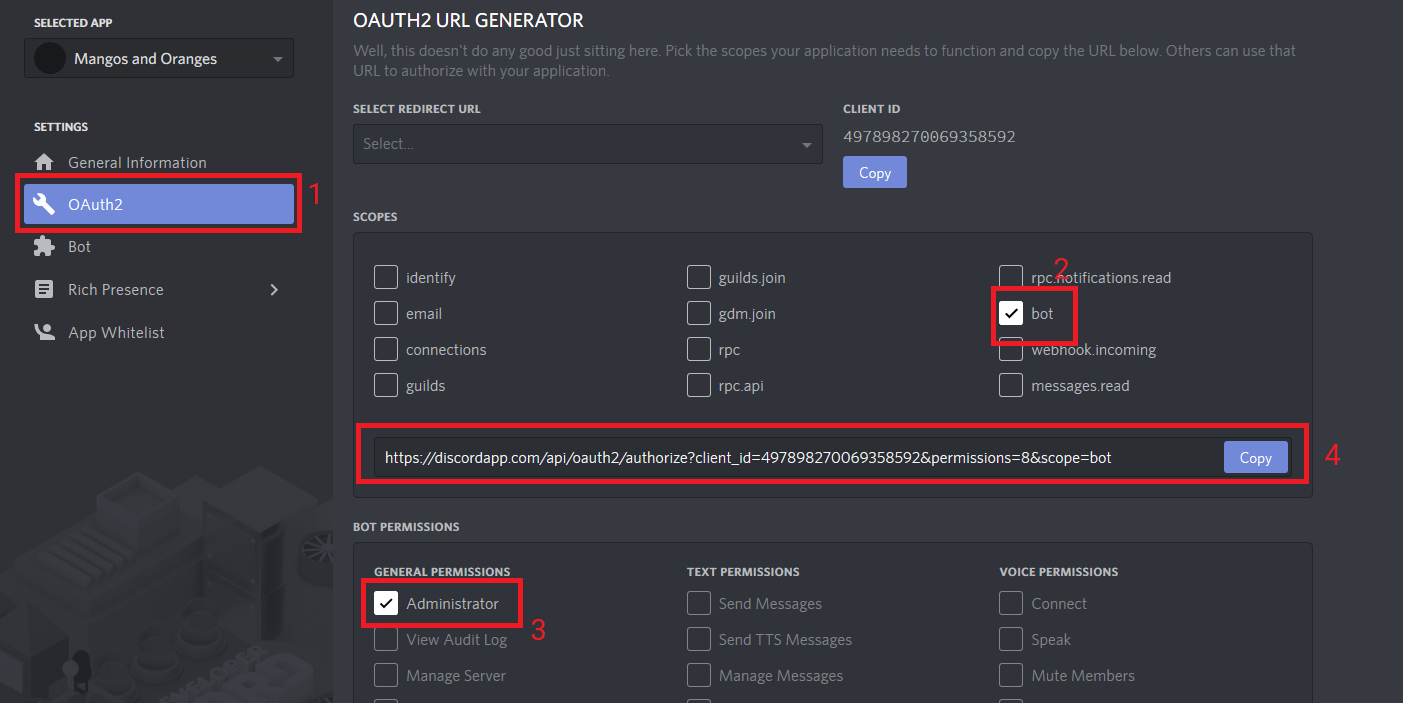Open the General Information home icon
This screenshot has width=1403, height=703.
point(44,162)
